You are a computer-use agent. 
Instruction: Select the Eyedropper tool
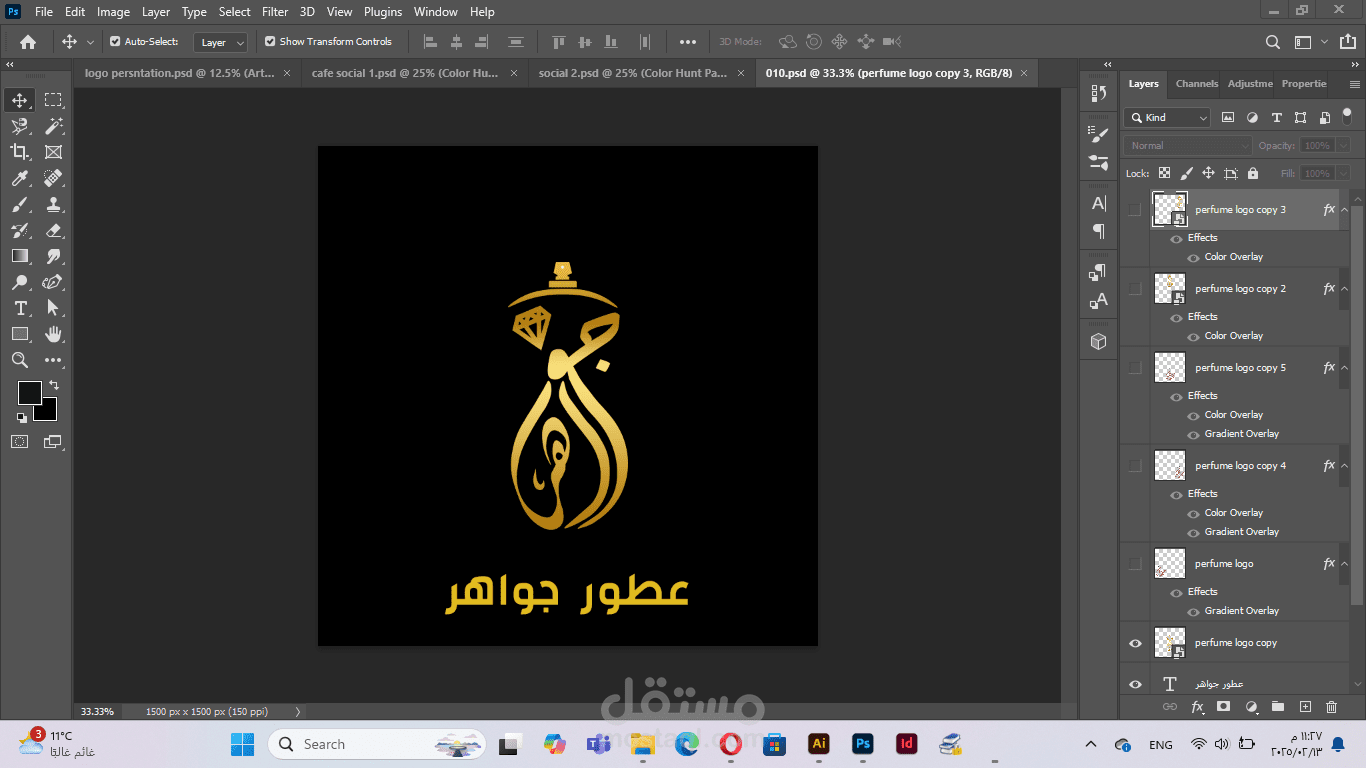(x=20, y=178)
